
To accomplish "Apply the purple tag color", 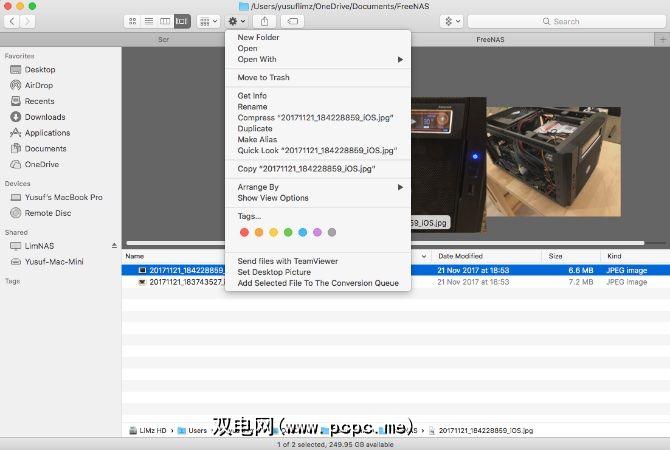I will coord(317,232).
